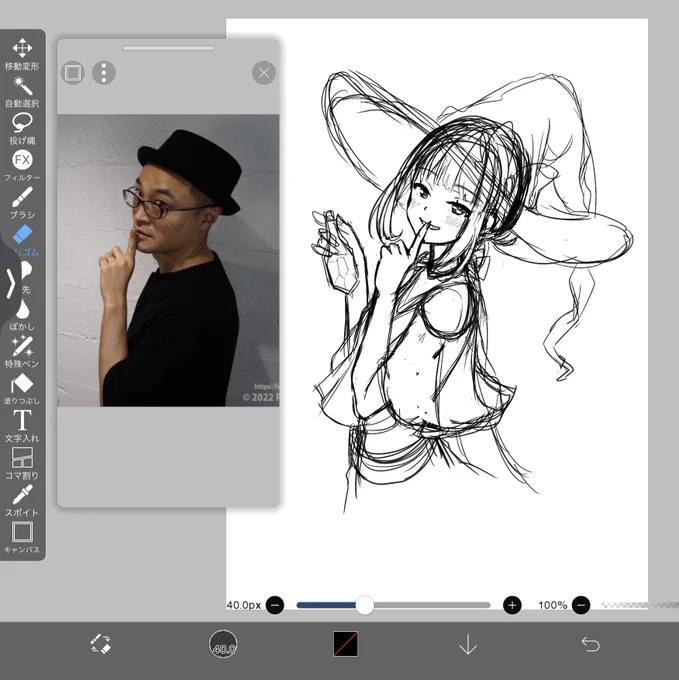This screenshot has height=680, width=679.
Task: Open the Frame Divider tool (コマ割り)
Action: click(x=22, y=463)
